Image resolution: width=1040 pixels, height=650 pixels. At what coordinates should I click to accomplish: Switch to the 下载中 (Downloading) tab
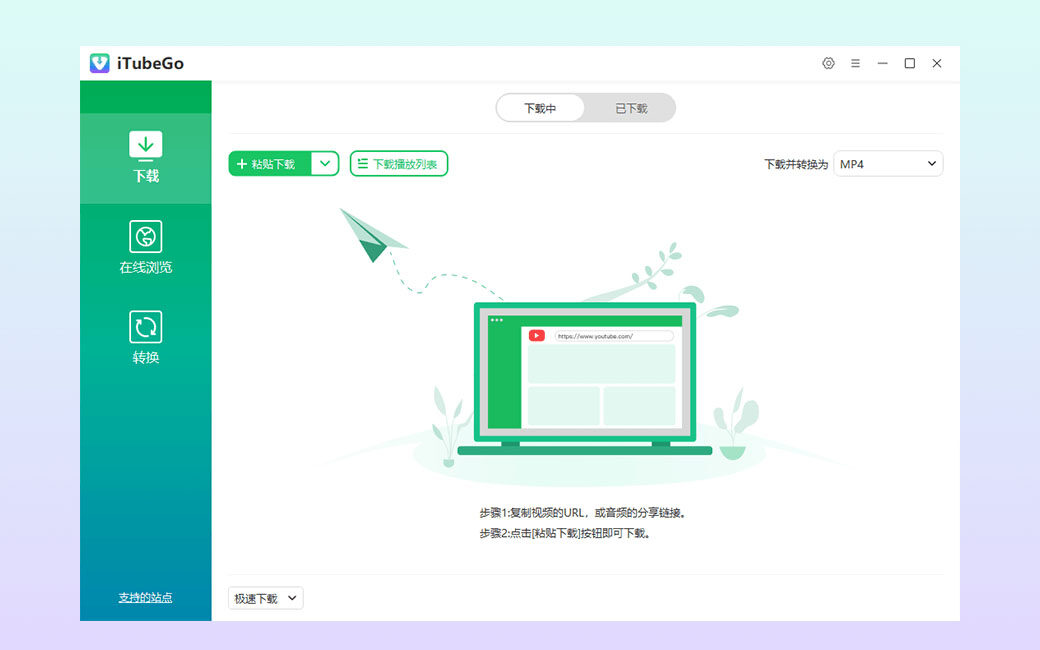pos(540,108)
